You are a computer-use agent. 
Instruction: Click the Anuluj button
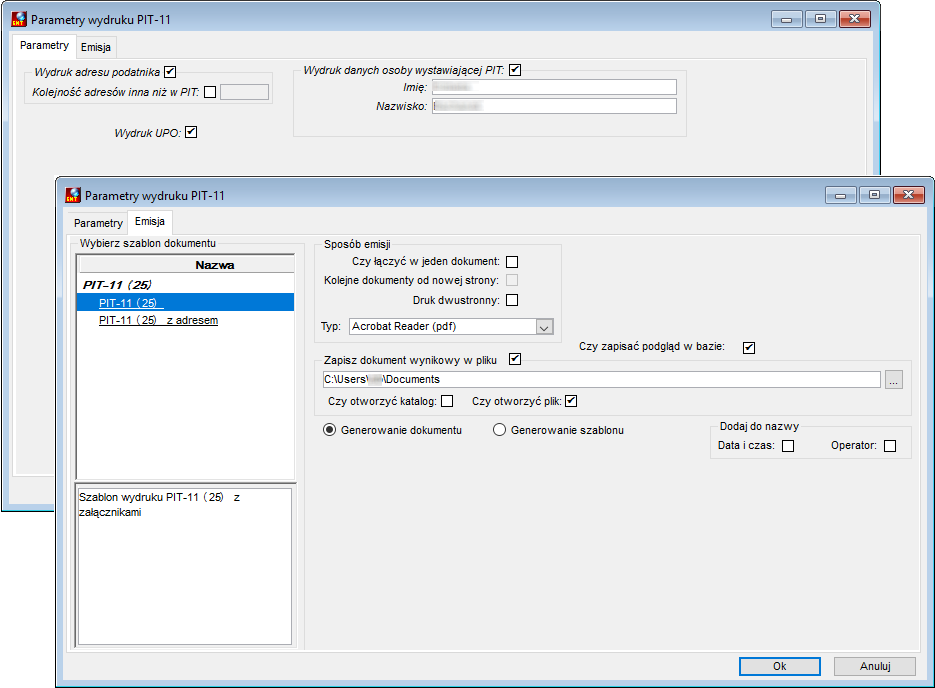[x=875, y=667]
